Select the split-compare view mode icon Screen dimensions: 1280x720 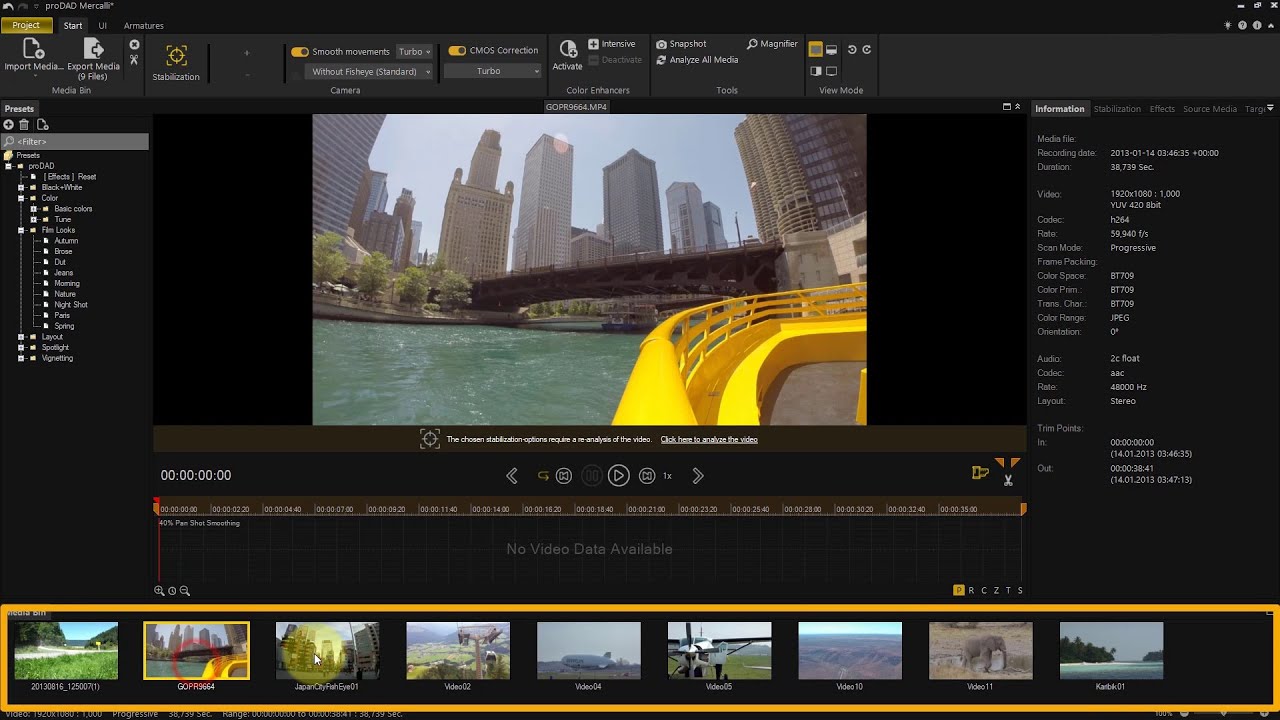tap(815, 71)
